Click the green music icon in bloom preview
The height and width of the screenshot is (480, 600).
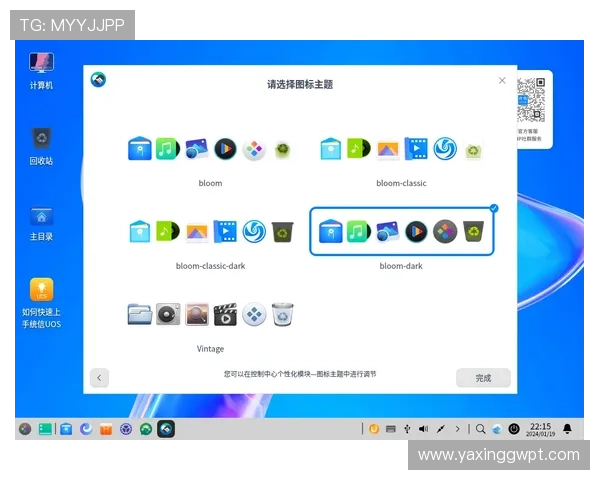(168, 149)
